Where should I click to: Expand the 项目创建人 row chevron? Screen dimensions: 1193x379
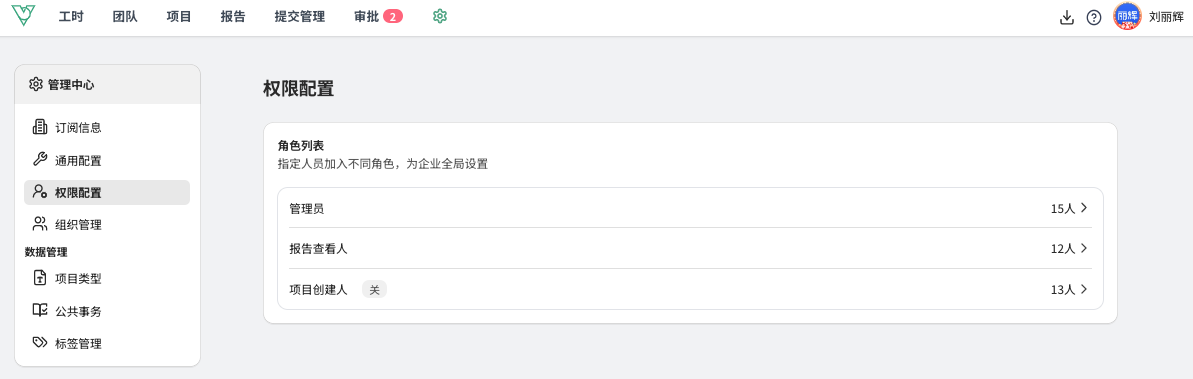(1083, 289)
